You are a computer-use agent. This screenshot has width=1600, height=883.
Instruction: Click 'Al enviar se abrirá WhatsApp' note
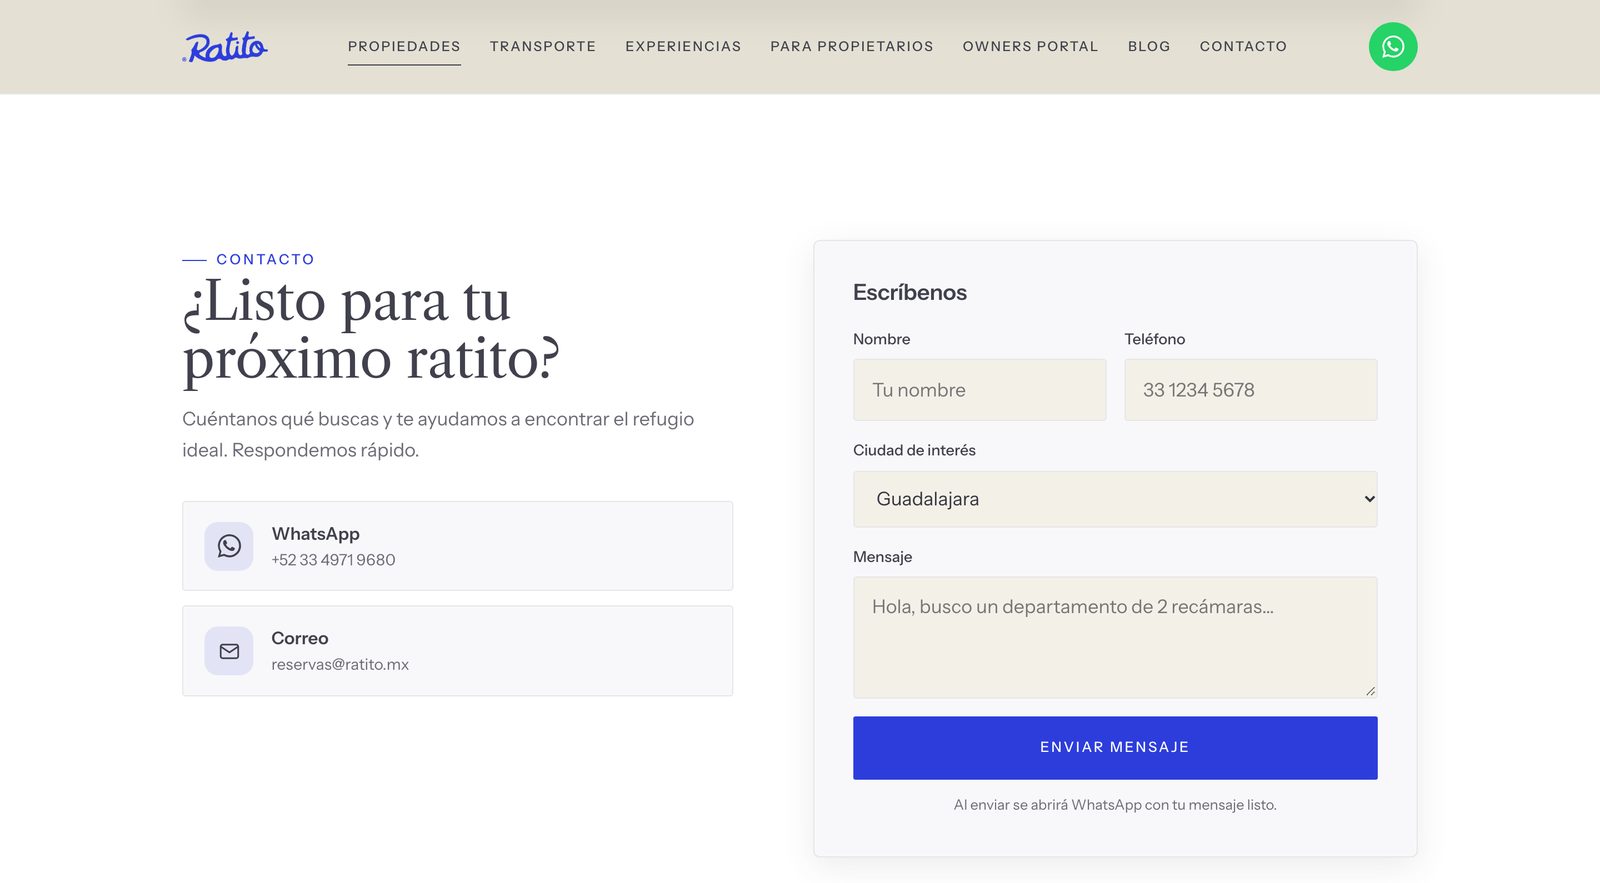(x=1115, y=805)
